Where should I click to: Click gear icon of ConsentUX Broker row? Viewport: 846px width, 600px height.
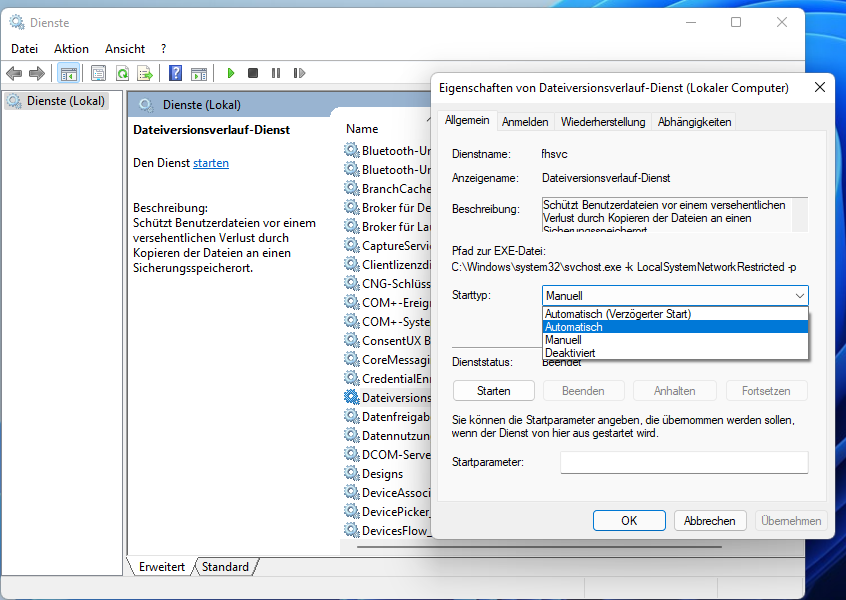pyautogui.click(x=352, y=340)
